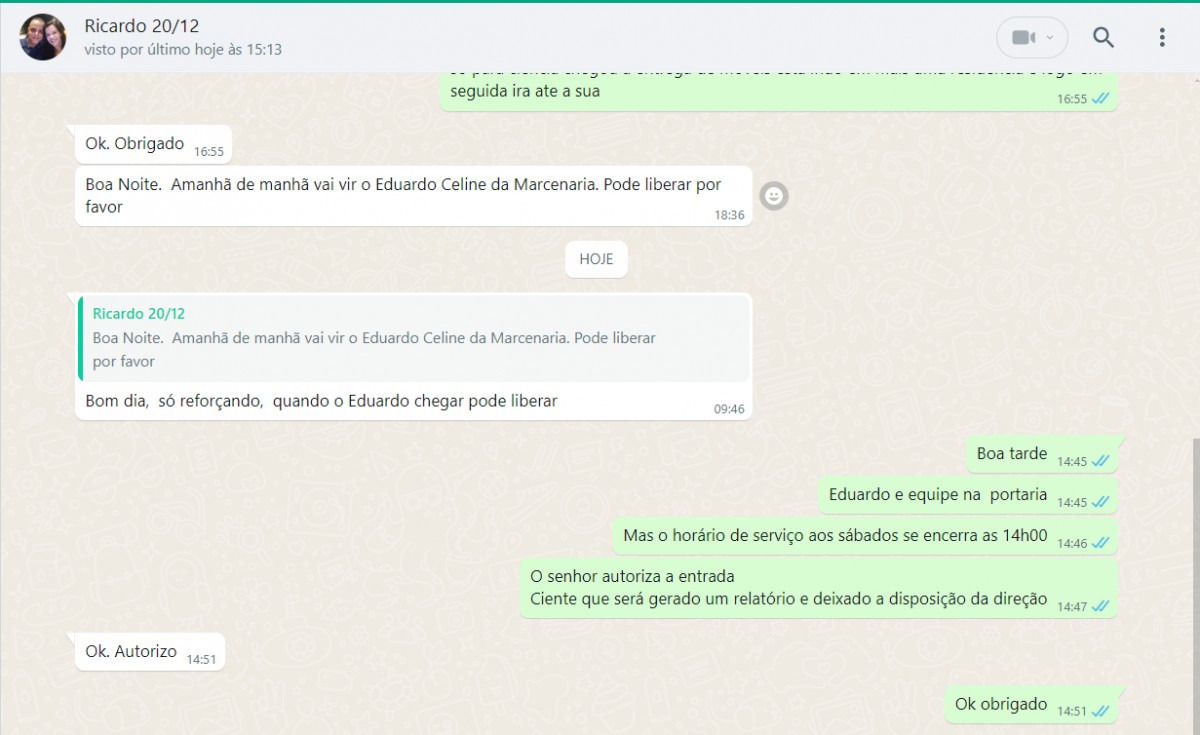Select the "Bom dia, só reforçando" message text
This screenshot has width=1200, height=735.
pyautogui.click(x=321, y=401)
